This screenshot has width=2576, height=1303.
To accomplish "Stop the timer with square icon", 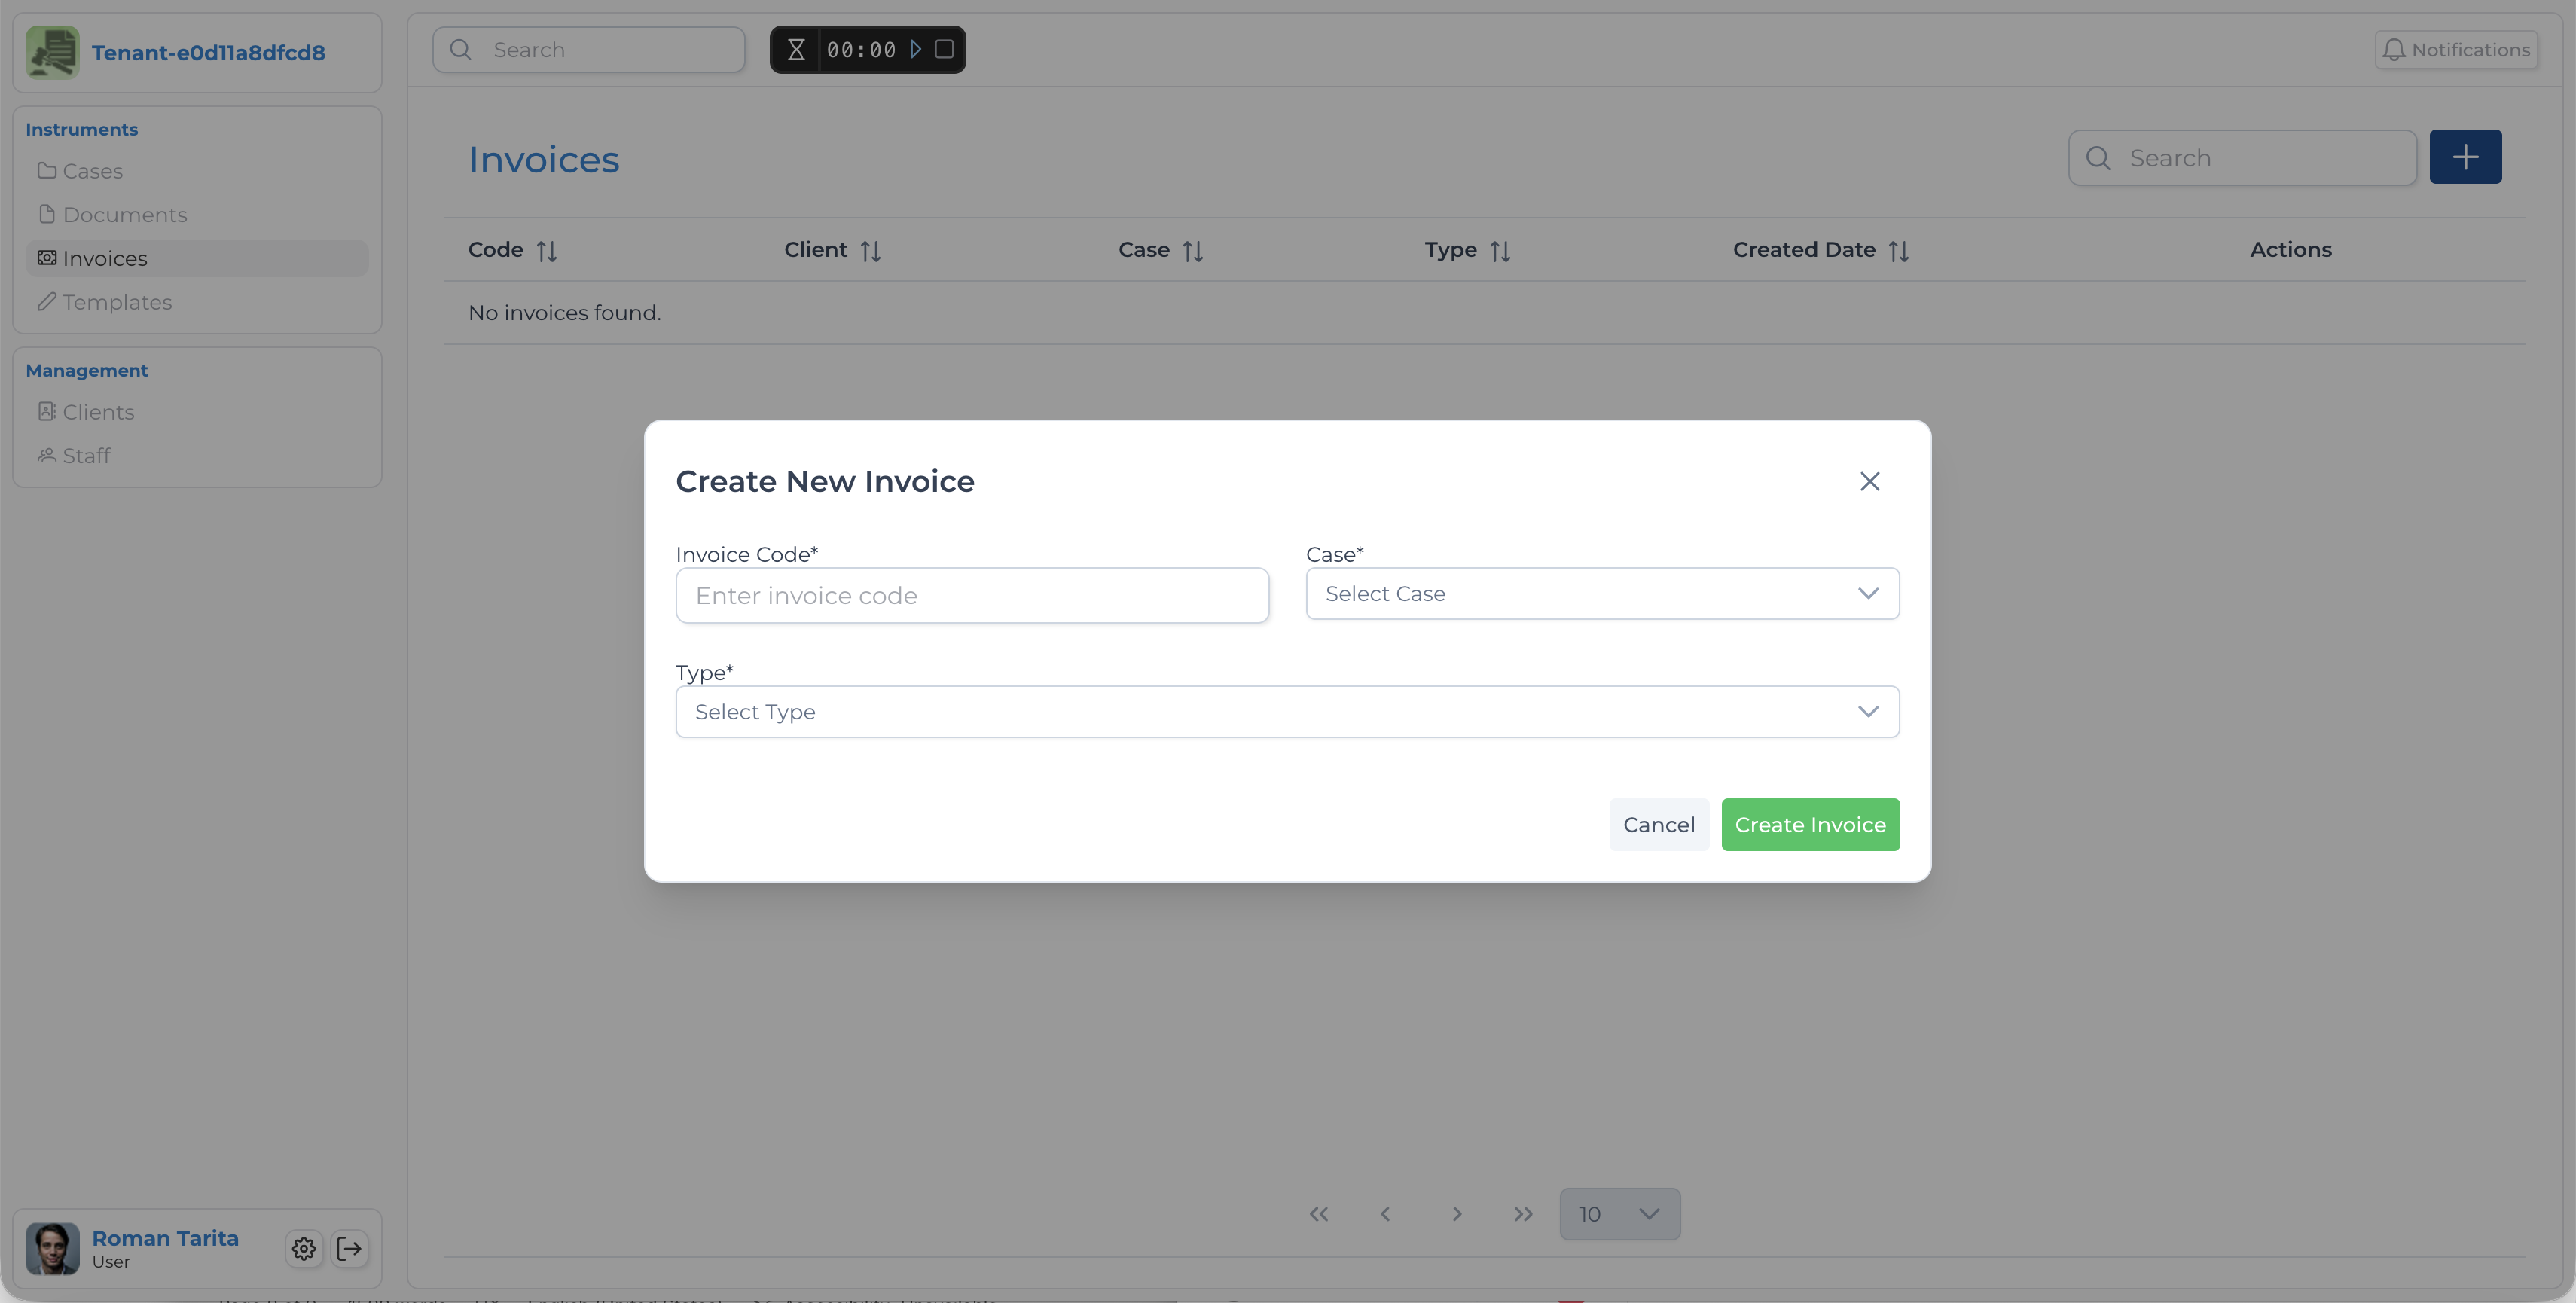I will click(944, 49).
